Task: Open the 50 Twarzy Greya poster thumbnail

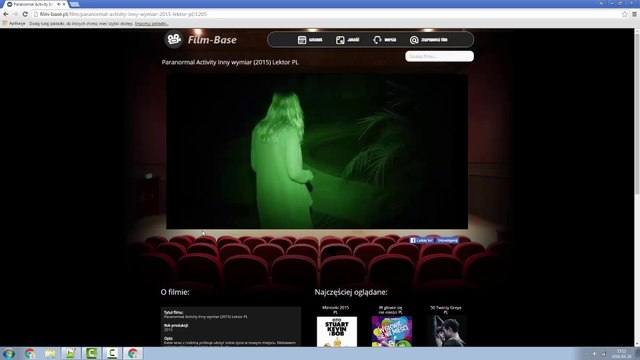Action: (446, 331)
